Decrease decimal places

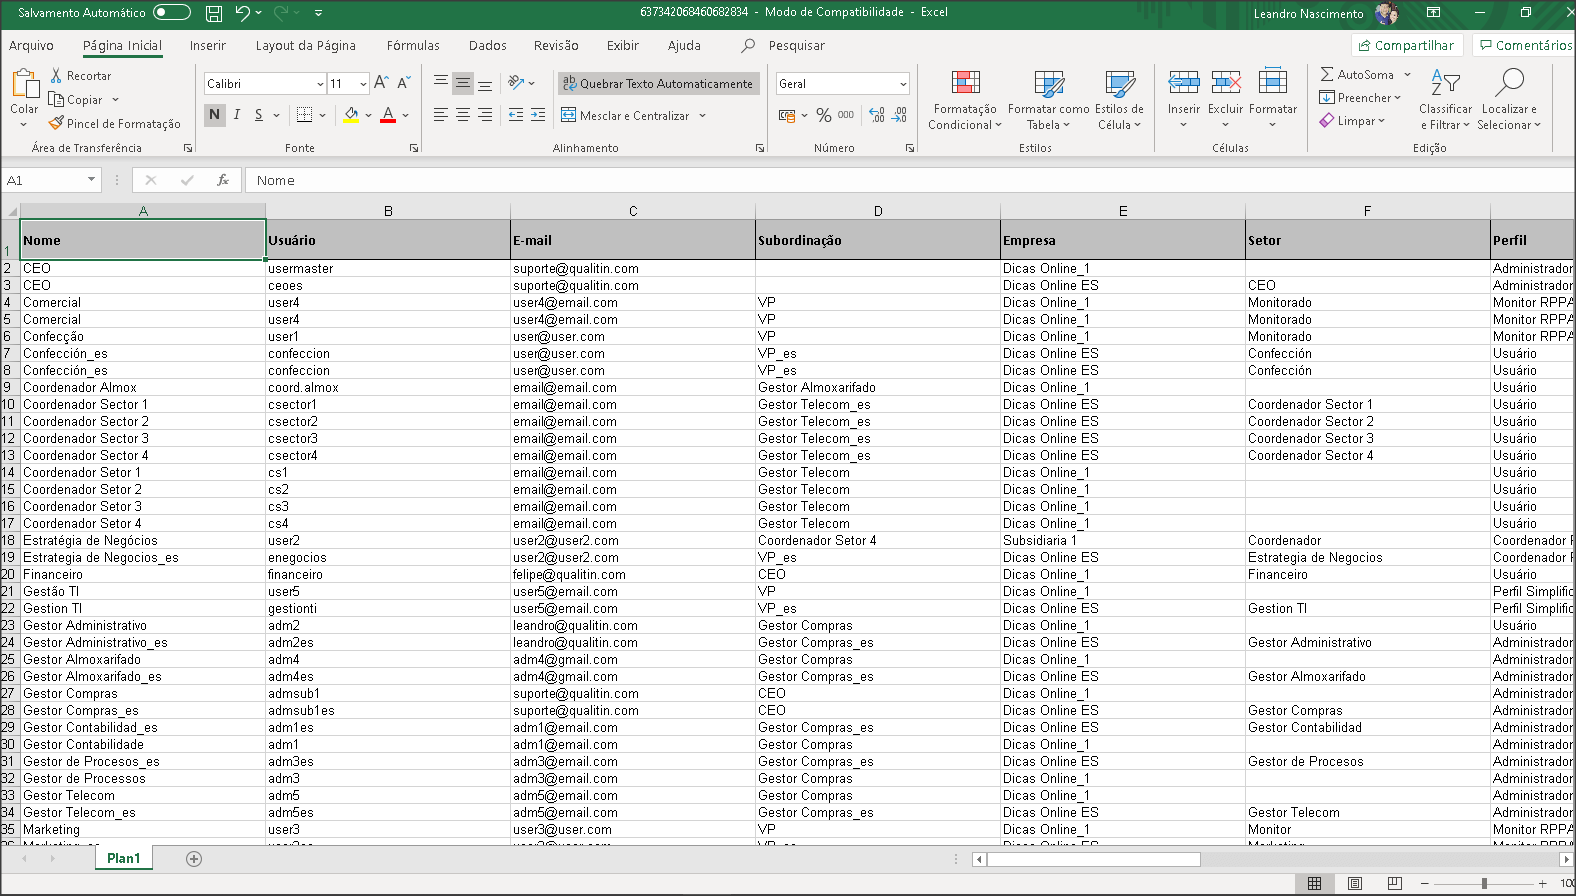coord(899,116)
